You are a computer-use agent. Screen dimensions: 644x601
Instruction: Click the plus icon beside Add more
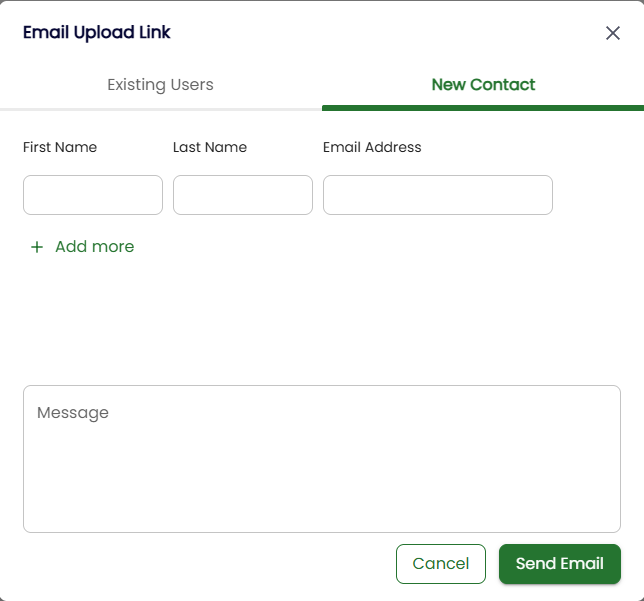37,247
